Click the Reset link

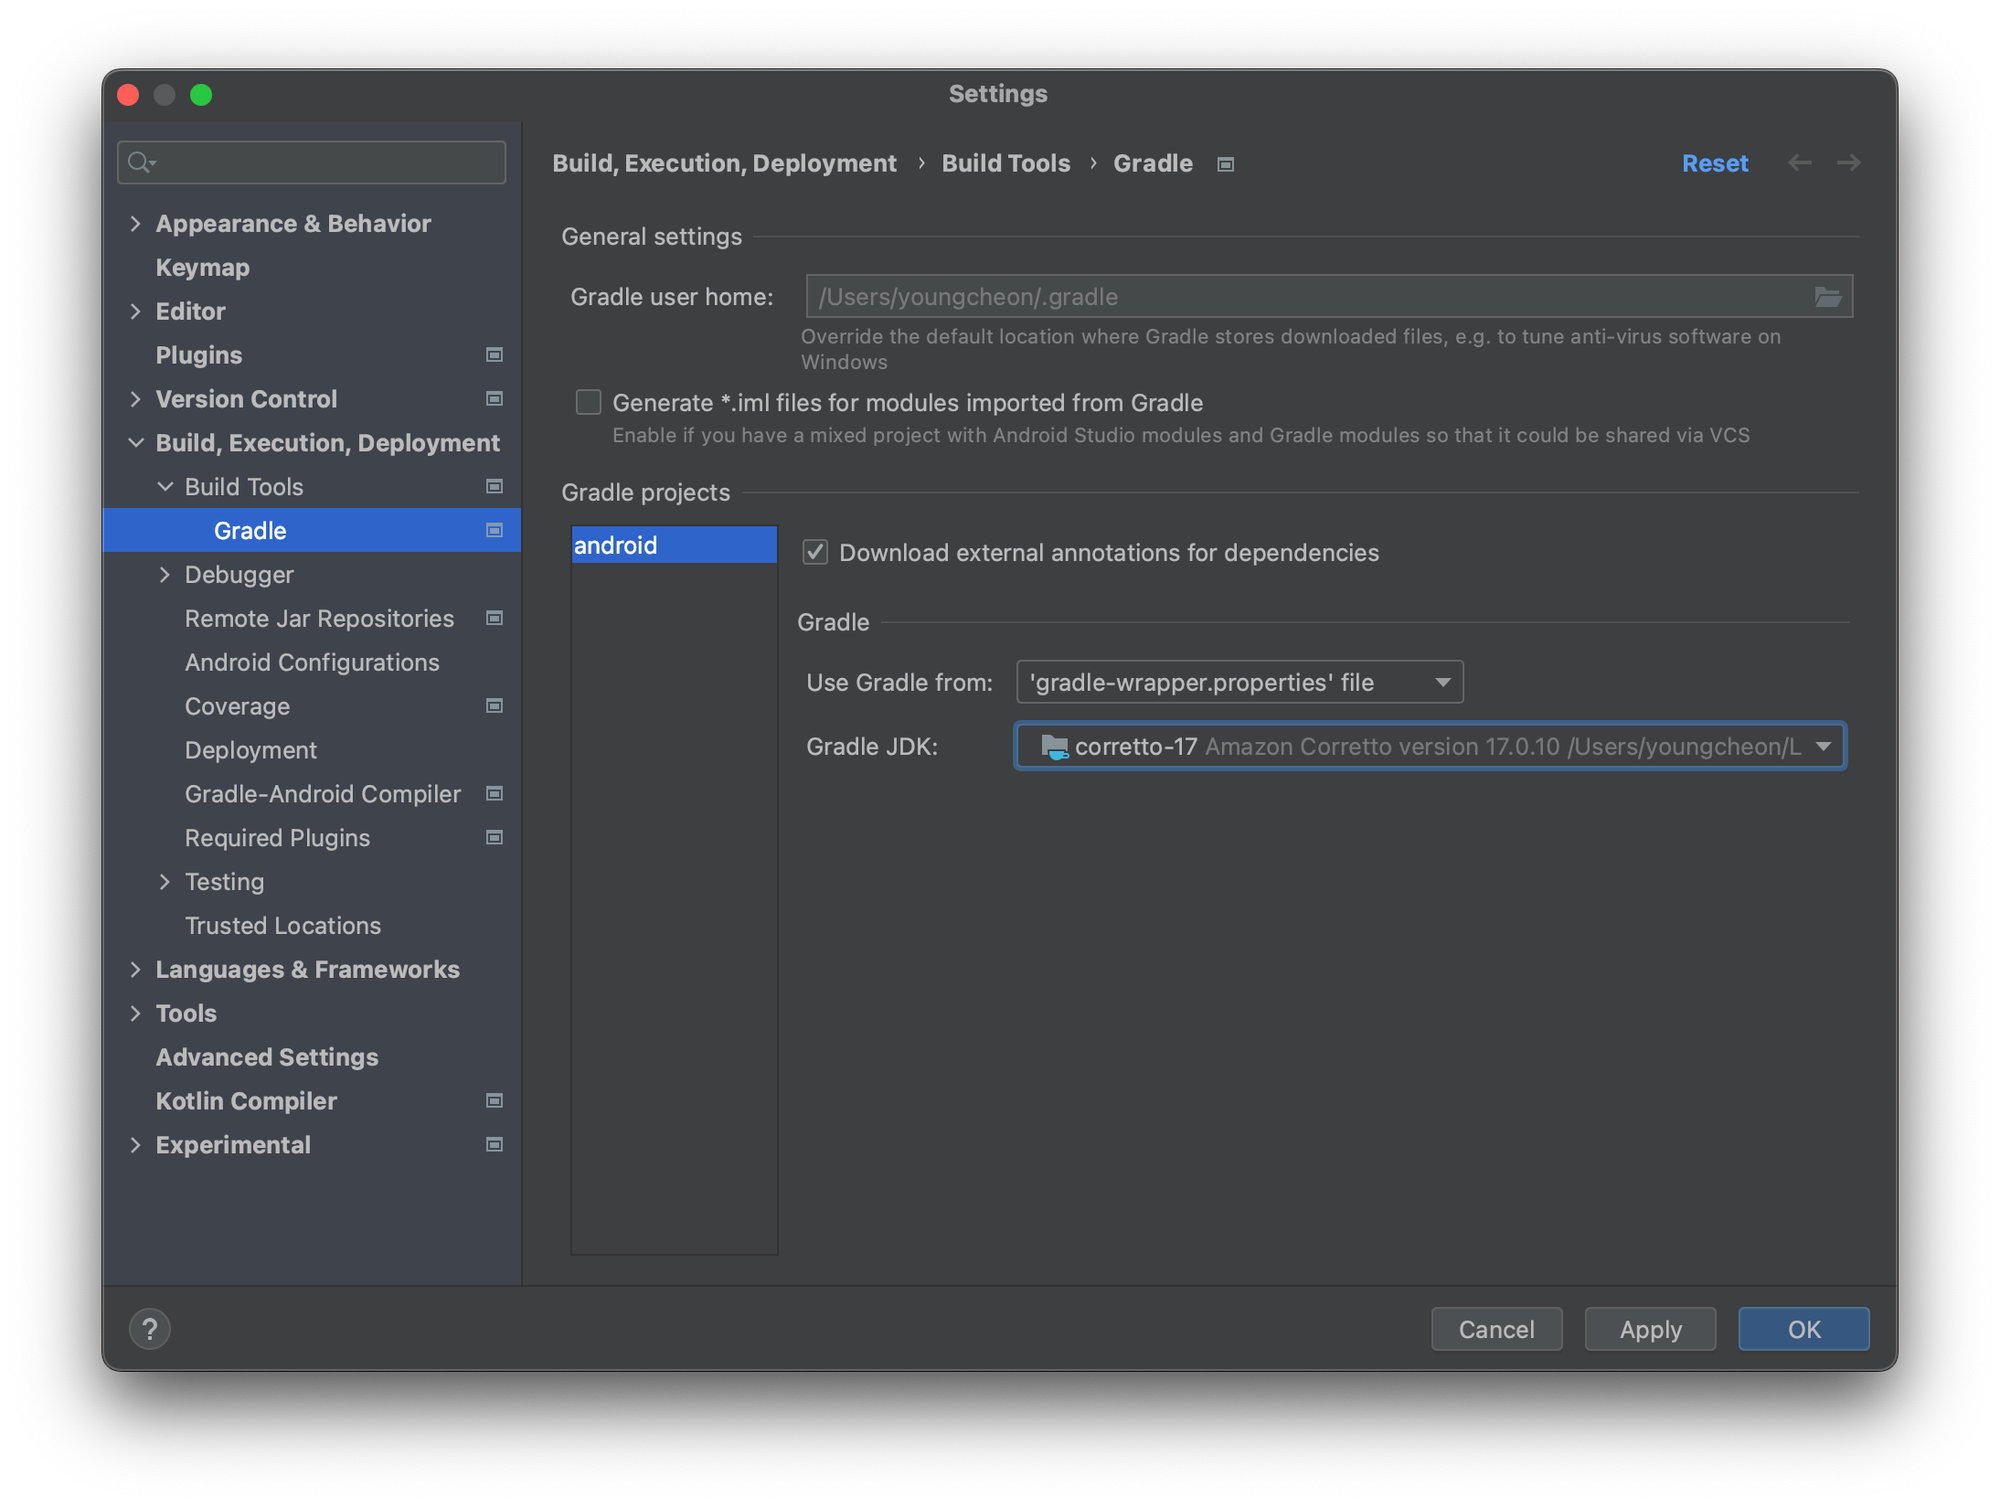[1714, 163]
